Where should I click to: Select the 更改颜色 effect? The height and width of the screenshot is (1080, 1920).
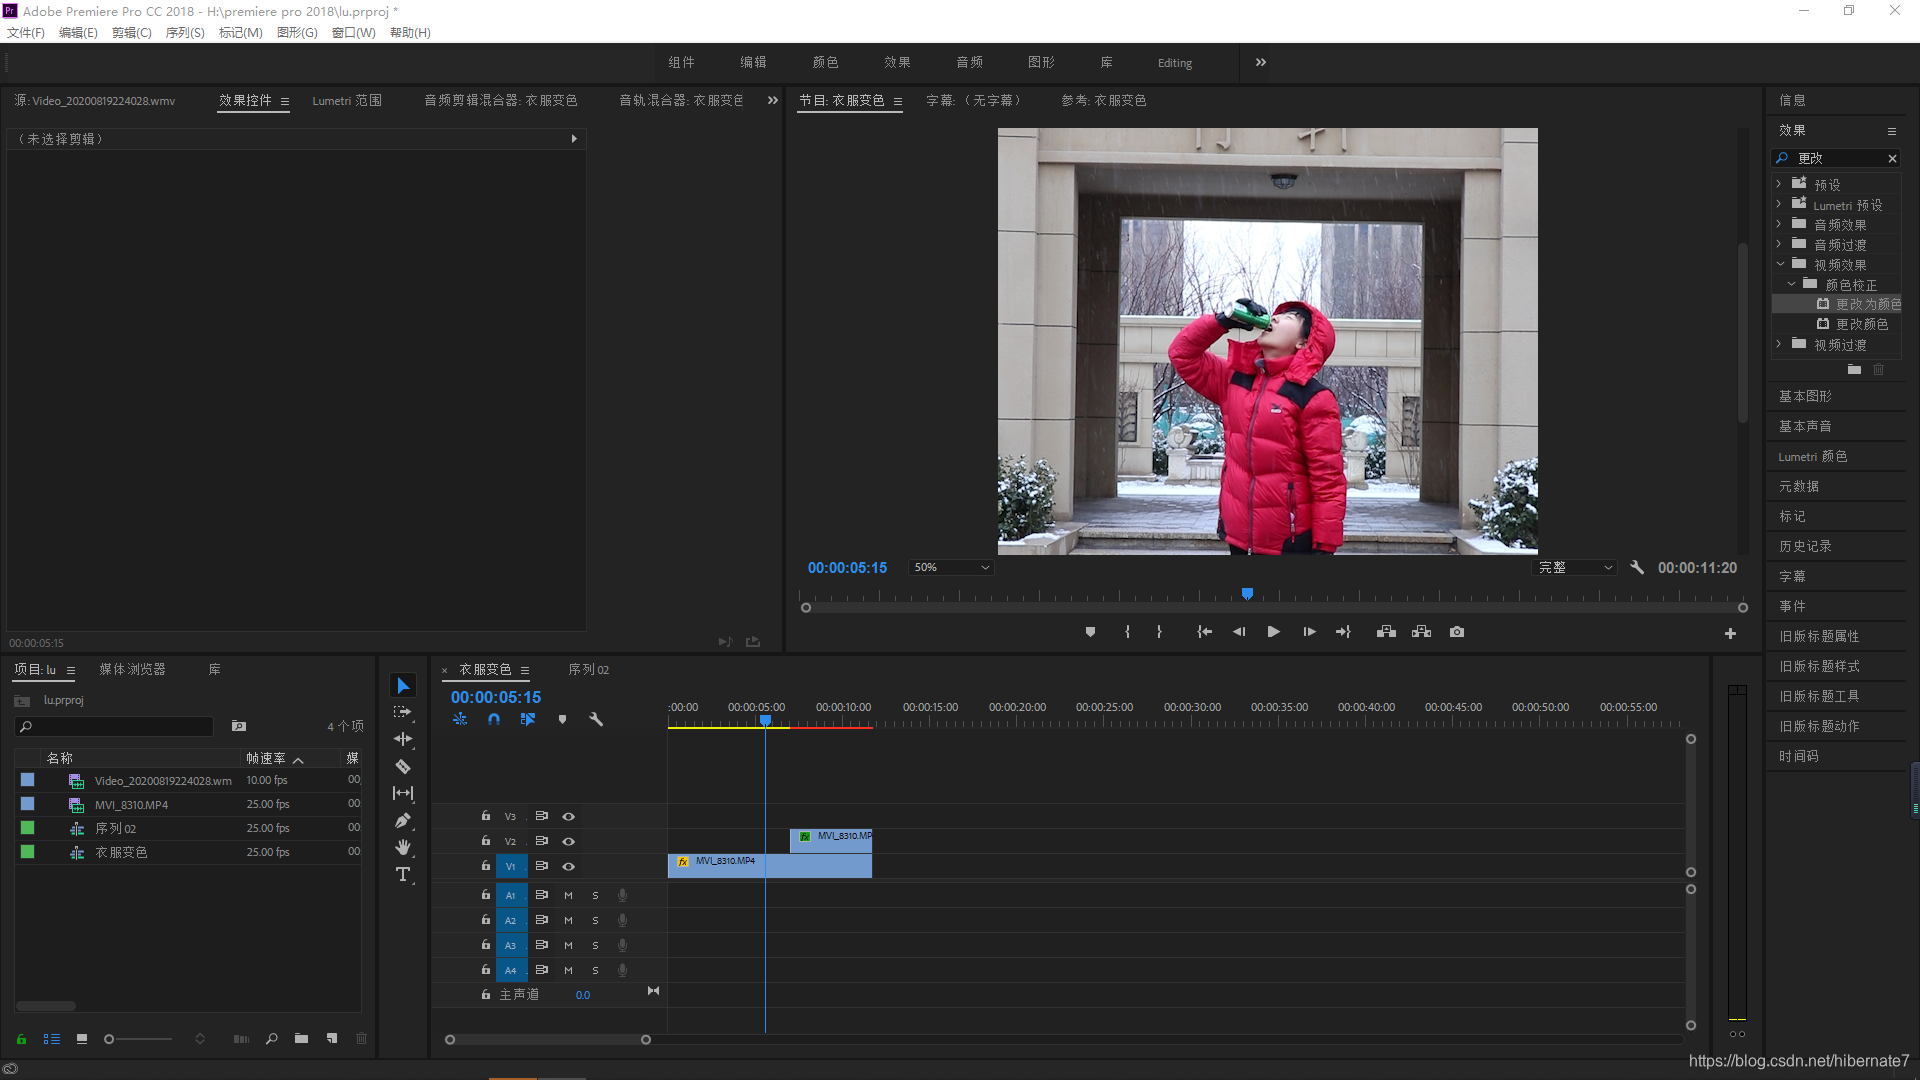pyautogui.click(x=1862, y=324)
